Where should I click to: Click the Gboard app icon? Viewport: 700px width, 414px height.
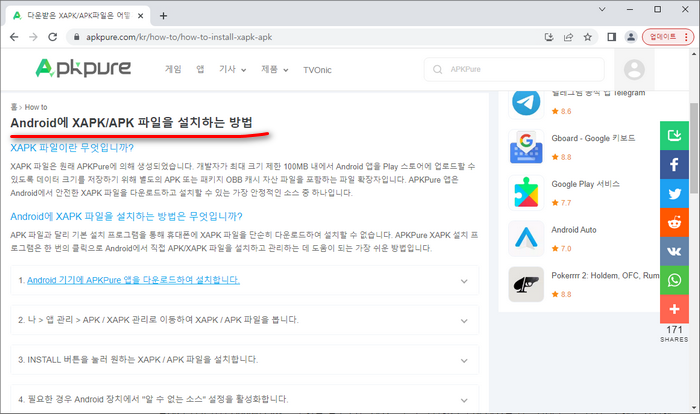[526, 147]
